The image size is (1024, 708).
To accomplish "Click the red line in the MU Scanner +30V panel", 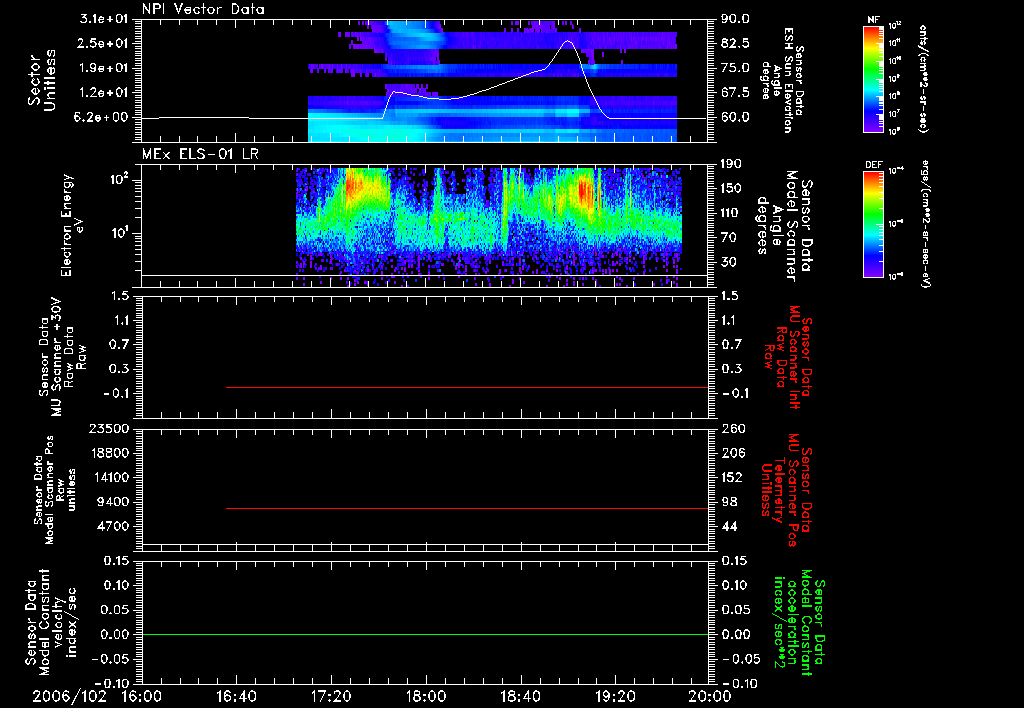I will (467, 387).
